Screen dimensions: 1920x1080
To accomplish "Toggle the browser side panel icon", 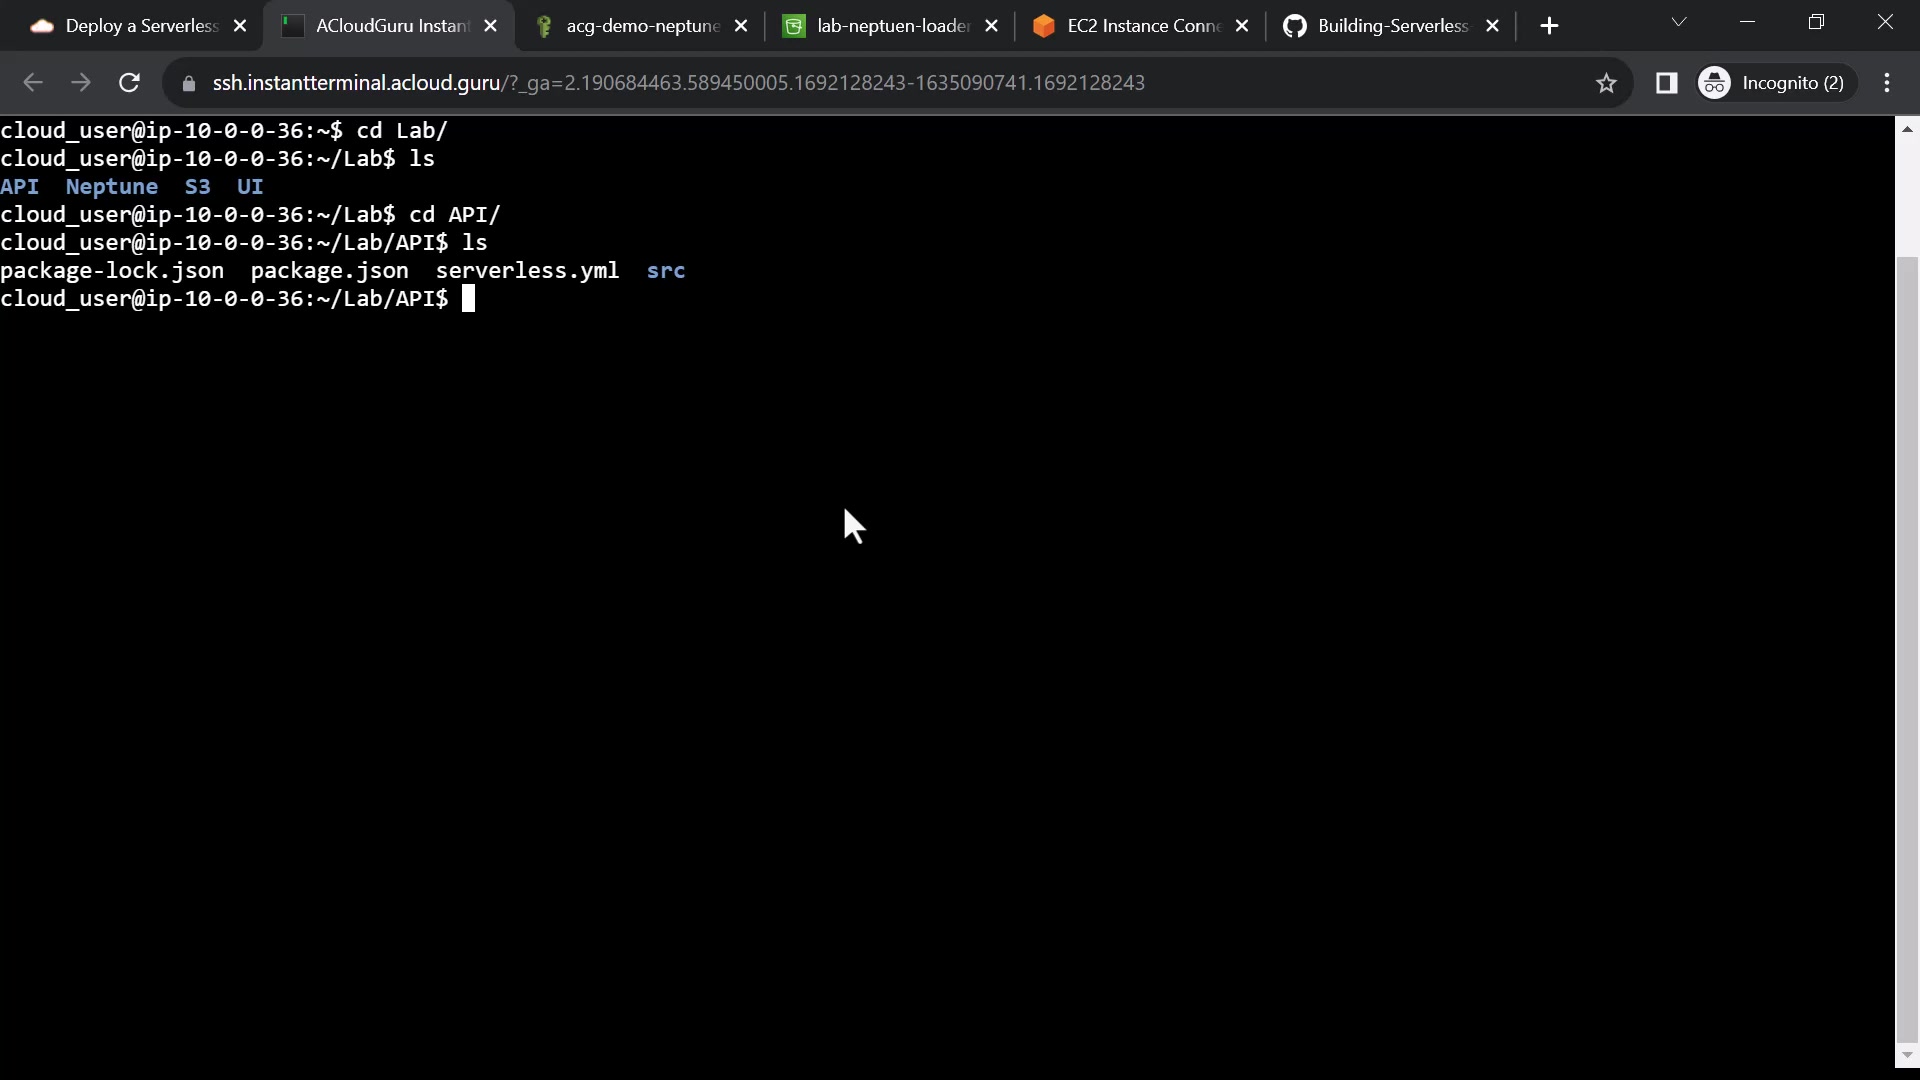I will (x=1666, y=83).
